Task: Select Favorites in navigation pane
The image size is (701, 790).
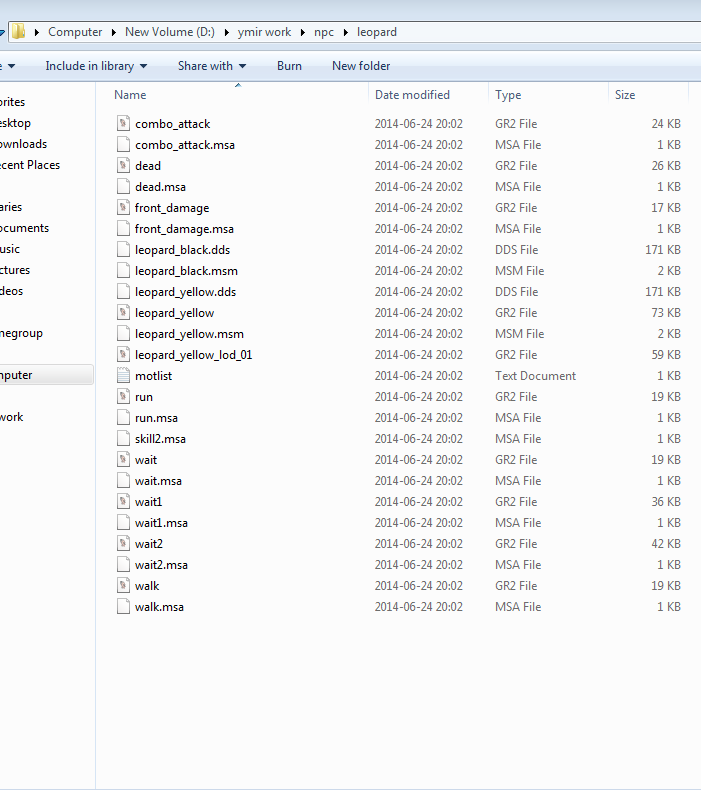Action: (x=12, y=102)
